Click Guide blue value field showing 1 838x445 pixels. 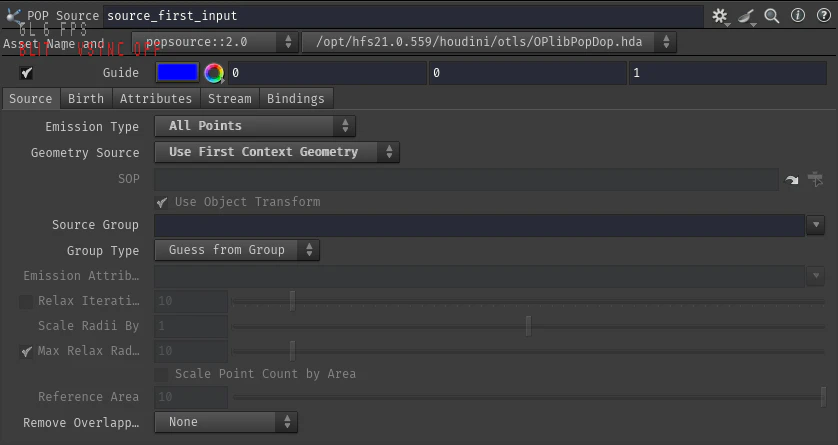point(727,73)
